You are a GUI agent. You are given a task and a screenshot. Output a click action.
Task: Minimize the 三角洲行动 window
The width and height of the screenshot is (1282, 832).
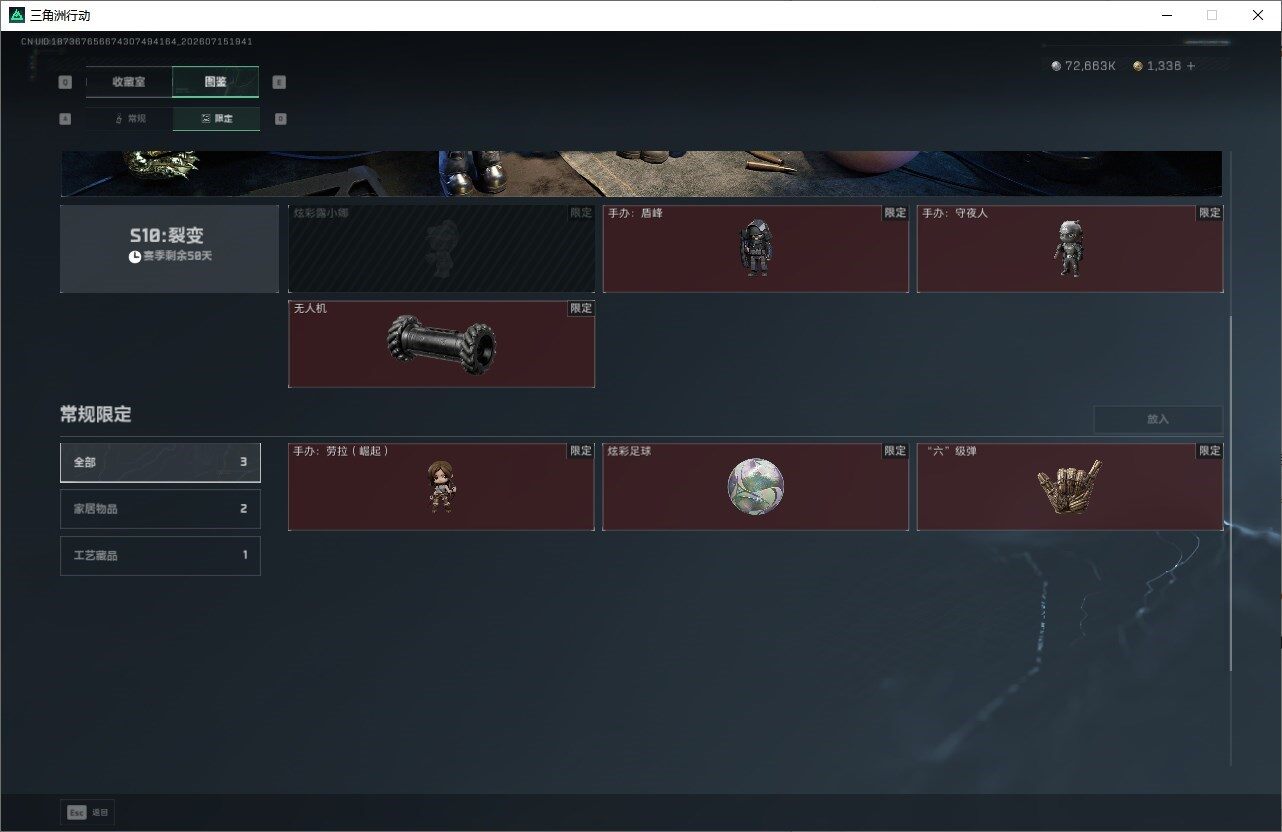1166,15
